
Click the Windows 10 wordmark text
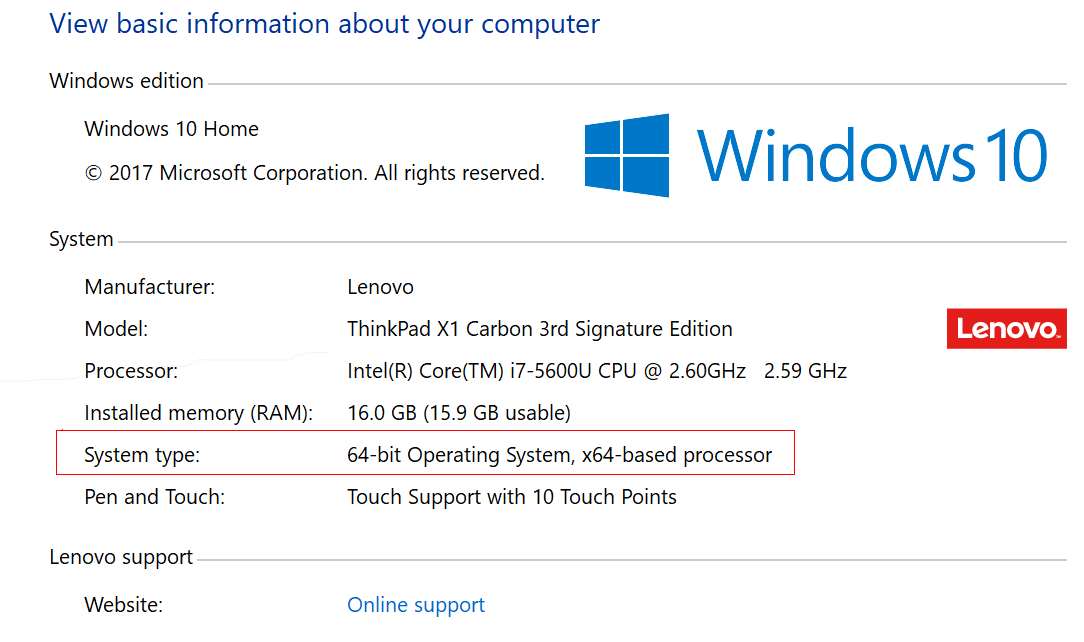click(872, 156)
